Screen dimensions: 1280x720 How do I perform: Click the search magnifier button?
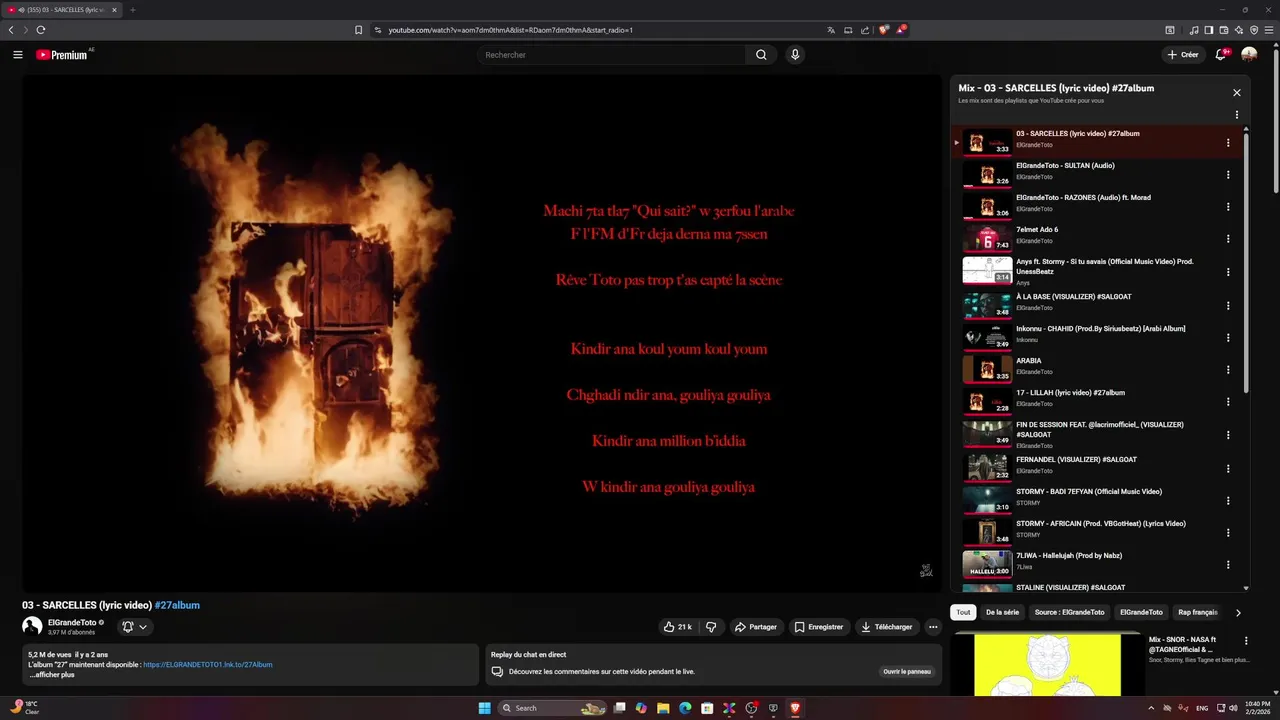pyautogui.click(x=761, y=55)
